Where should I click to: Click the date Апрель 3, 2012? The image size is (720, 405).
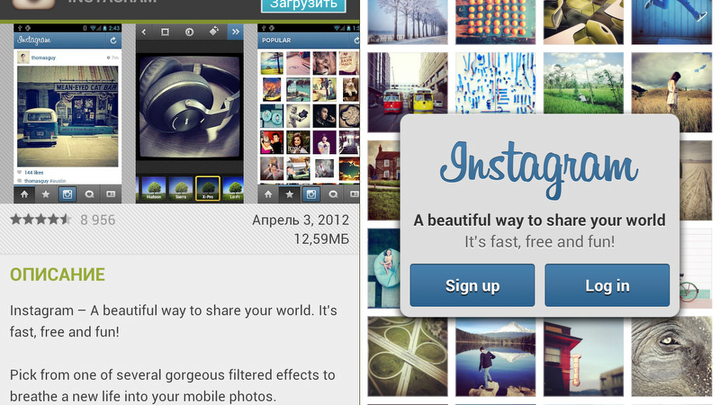(x=301, y=220)
